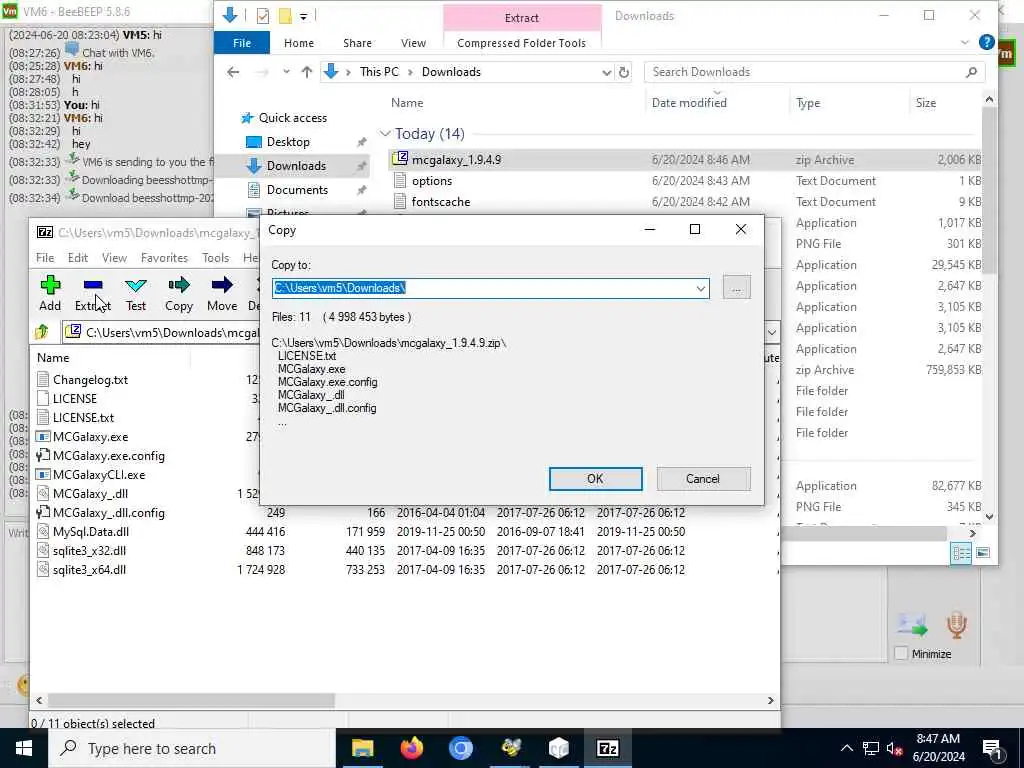Click the Explorer up-one-level arrow
The width and height of the screenshot is (1024, 768).
coord(307,72)
